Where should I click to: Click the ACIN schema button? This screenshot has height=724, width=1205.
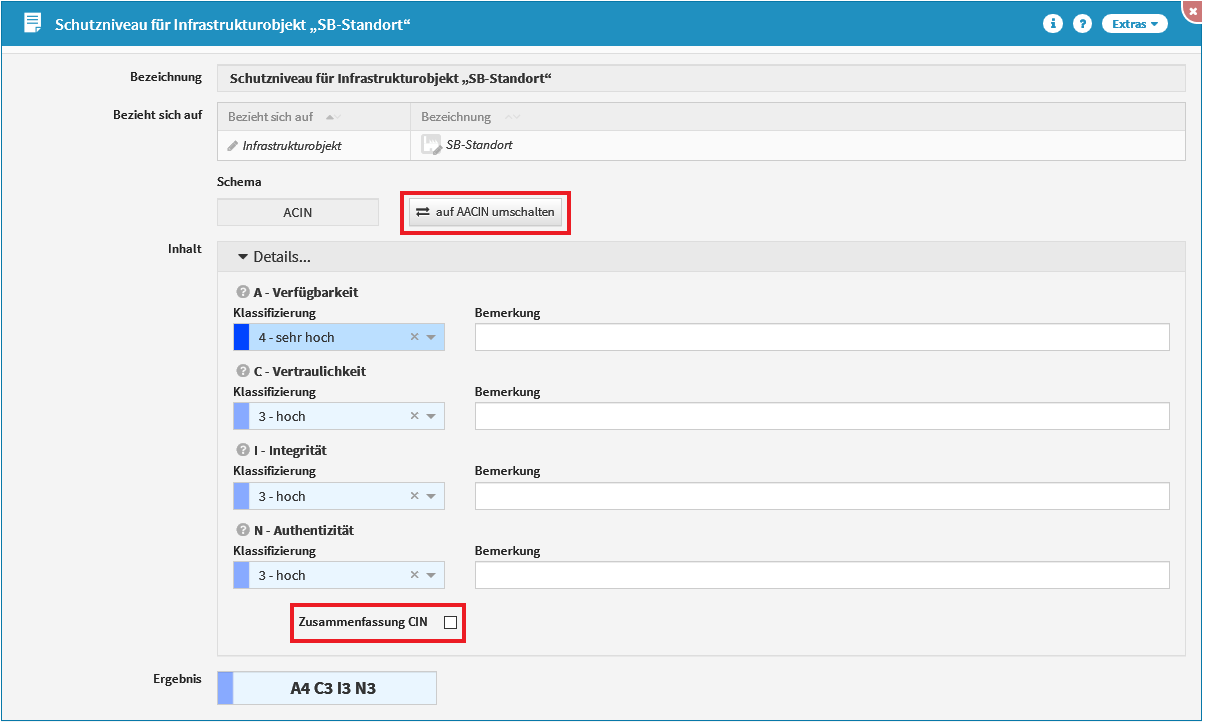click(298, 212)
